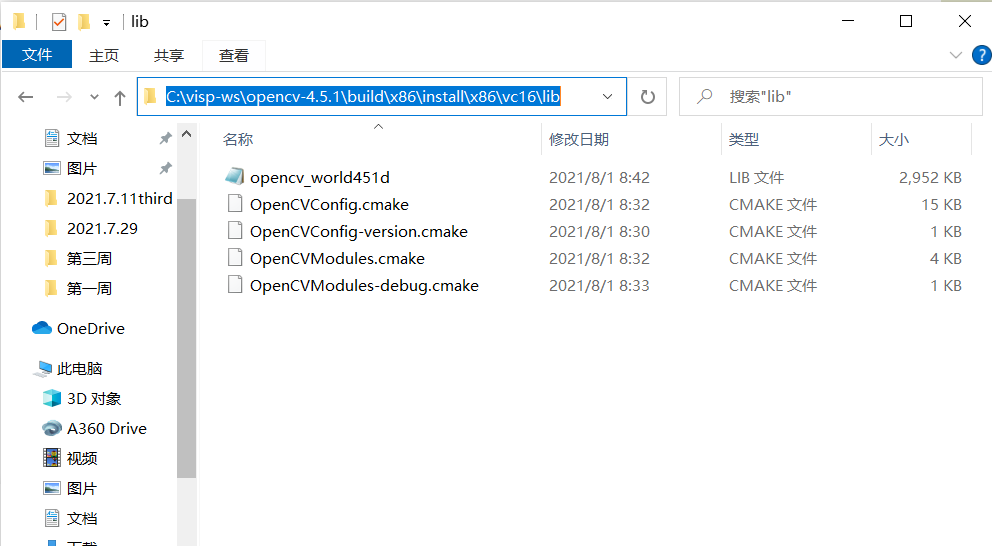Screen dimensions: 992x546
Task: Open OneDrive in navigation pane
Action: (90, 328)
